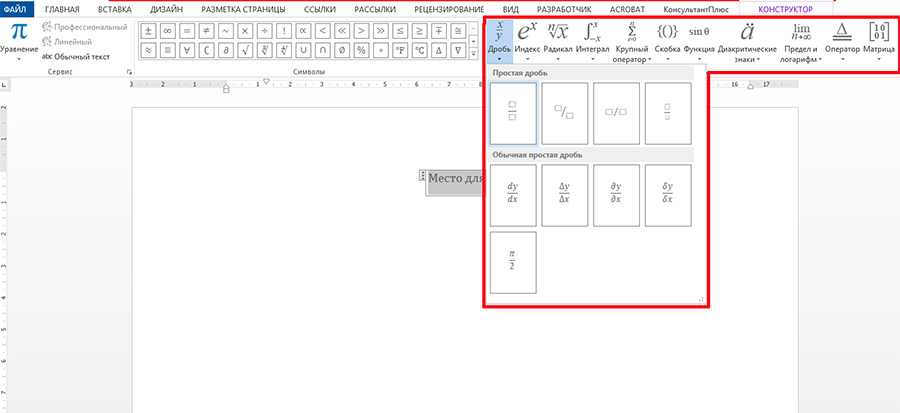Image resolution: width=900 pixels, height=413 pixels.
Task: Insert the square root symbol
Action: (x=246, y=50)
